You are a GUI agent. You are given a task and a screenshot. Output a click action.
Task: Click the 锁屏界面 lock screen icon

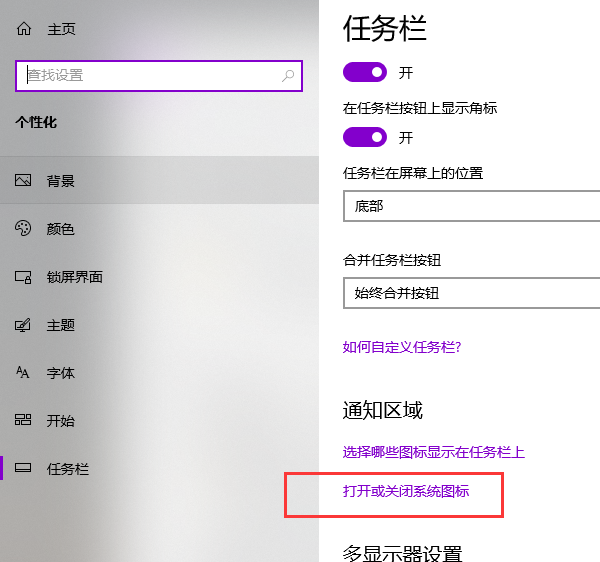click(23, 277)
